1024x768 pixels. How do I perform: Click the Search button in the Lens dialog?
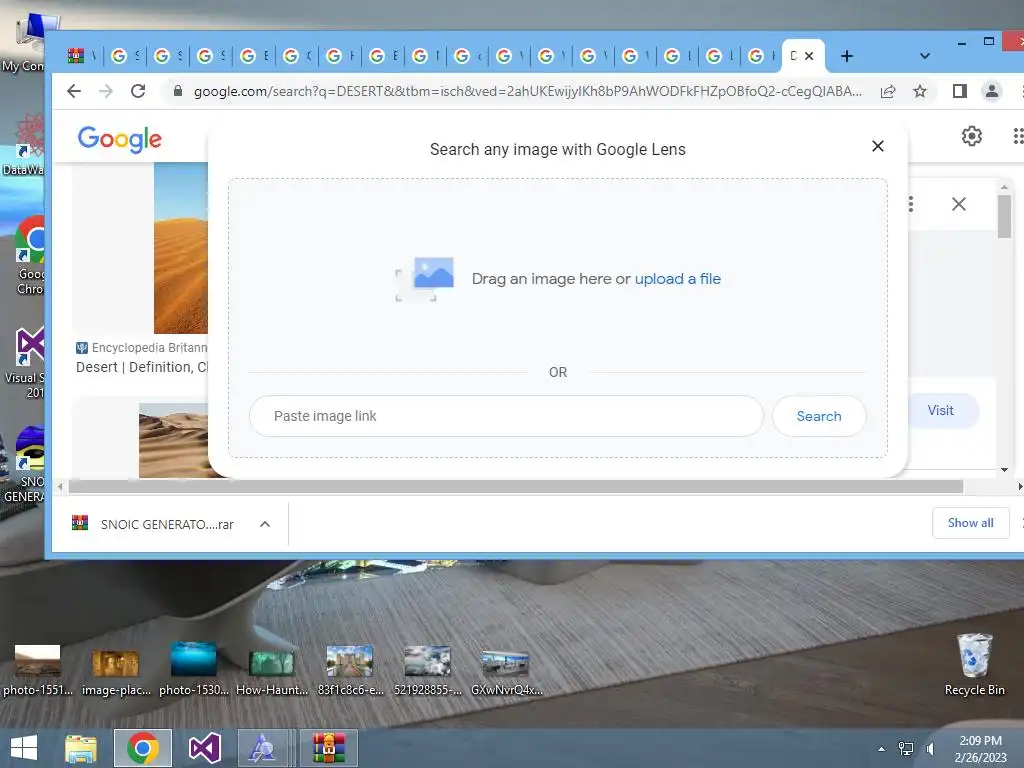click(819, 416)
